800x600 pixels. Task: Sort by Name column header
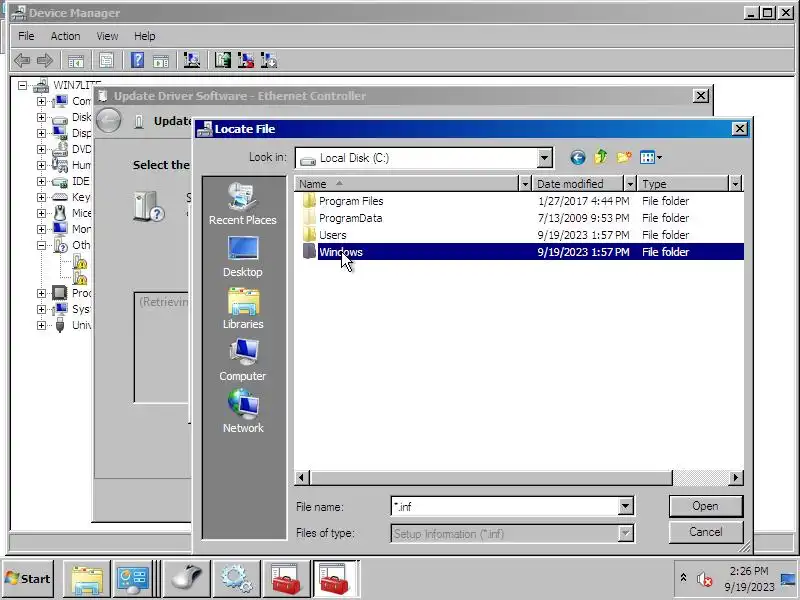pos(407,184)
